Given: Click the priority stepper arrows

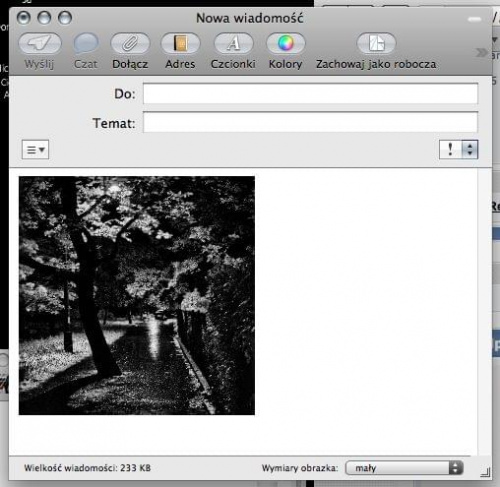Looking at the screenshot, I should point(470,149).
